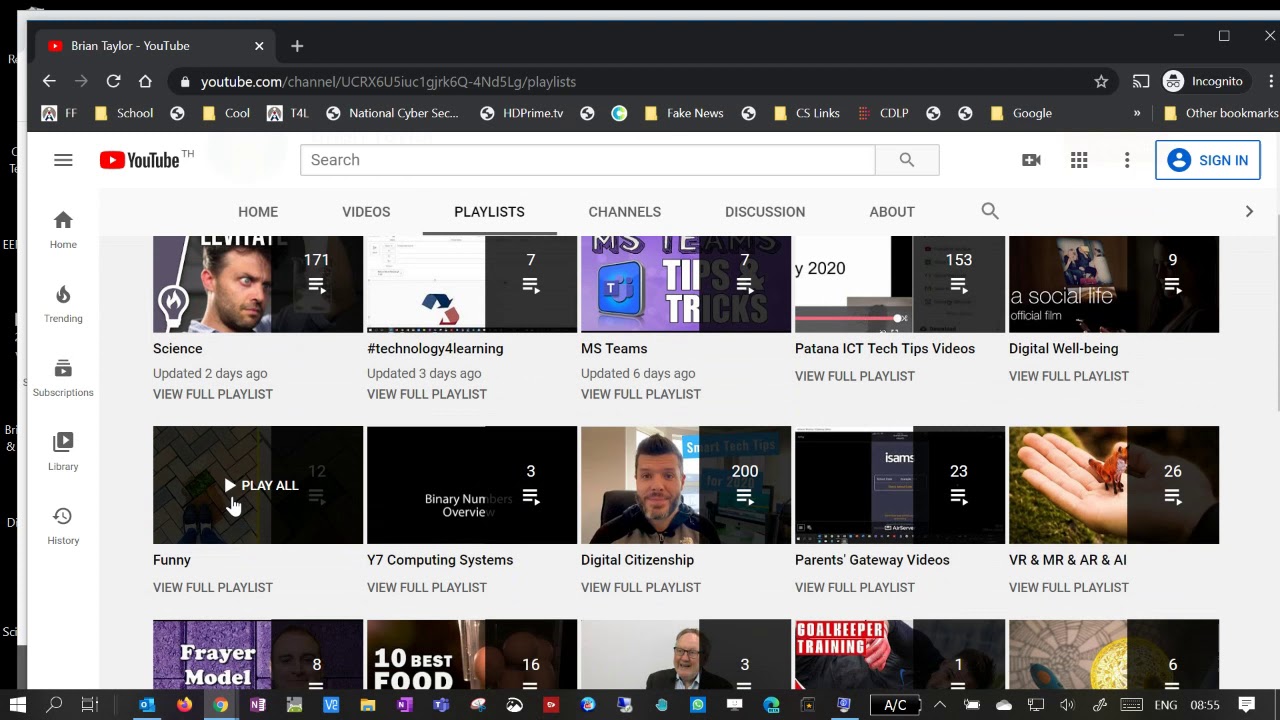Screen dimensions: 1280x720
Task: View full playlist for Science
Action: click(x=213, y=394)
